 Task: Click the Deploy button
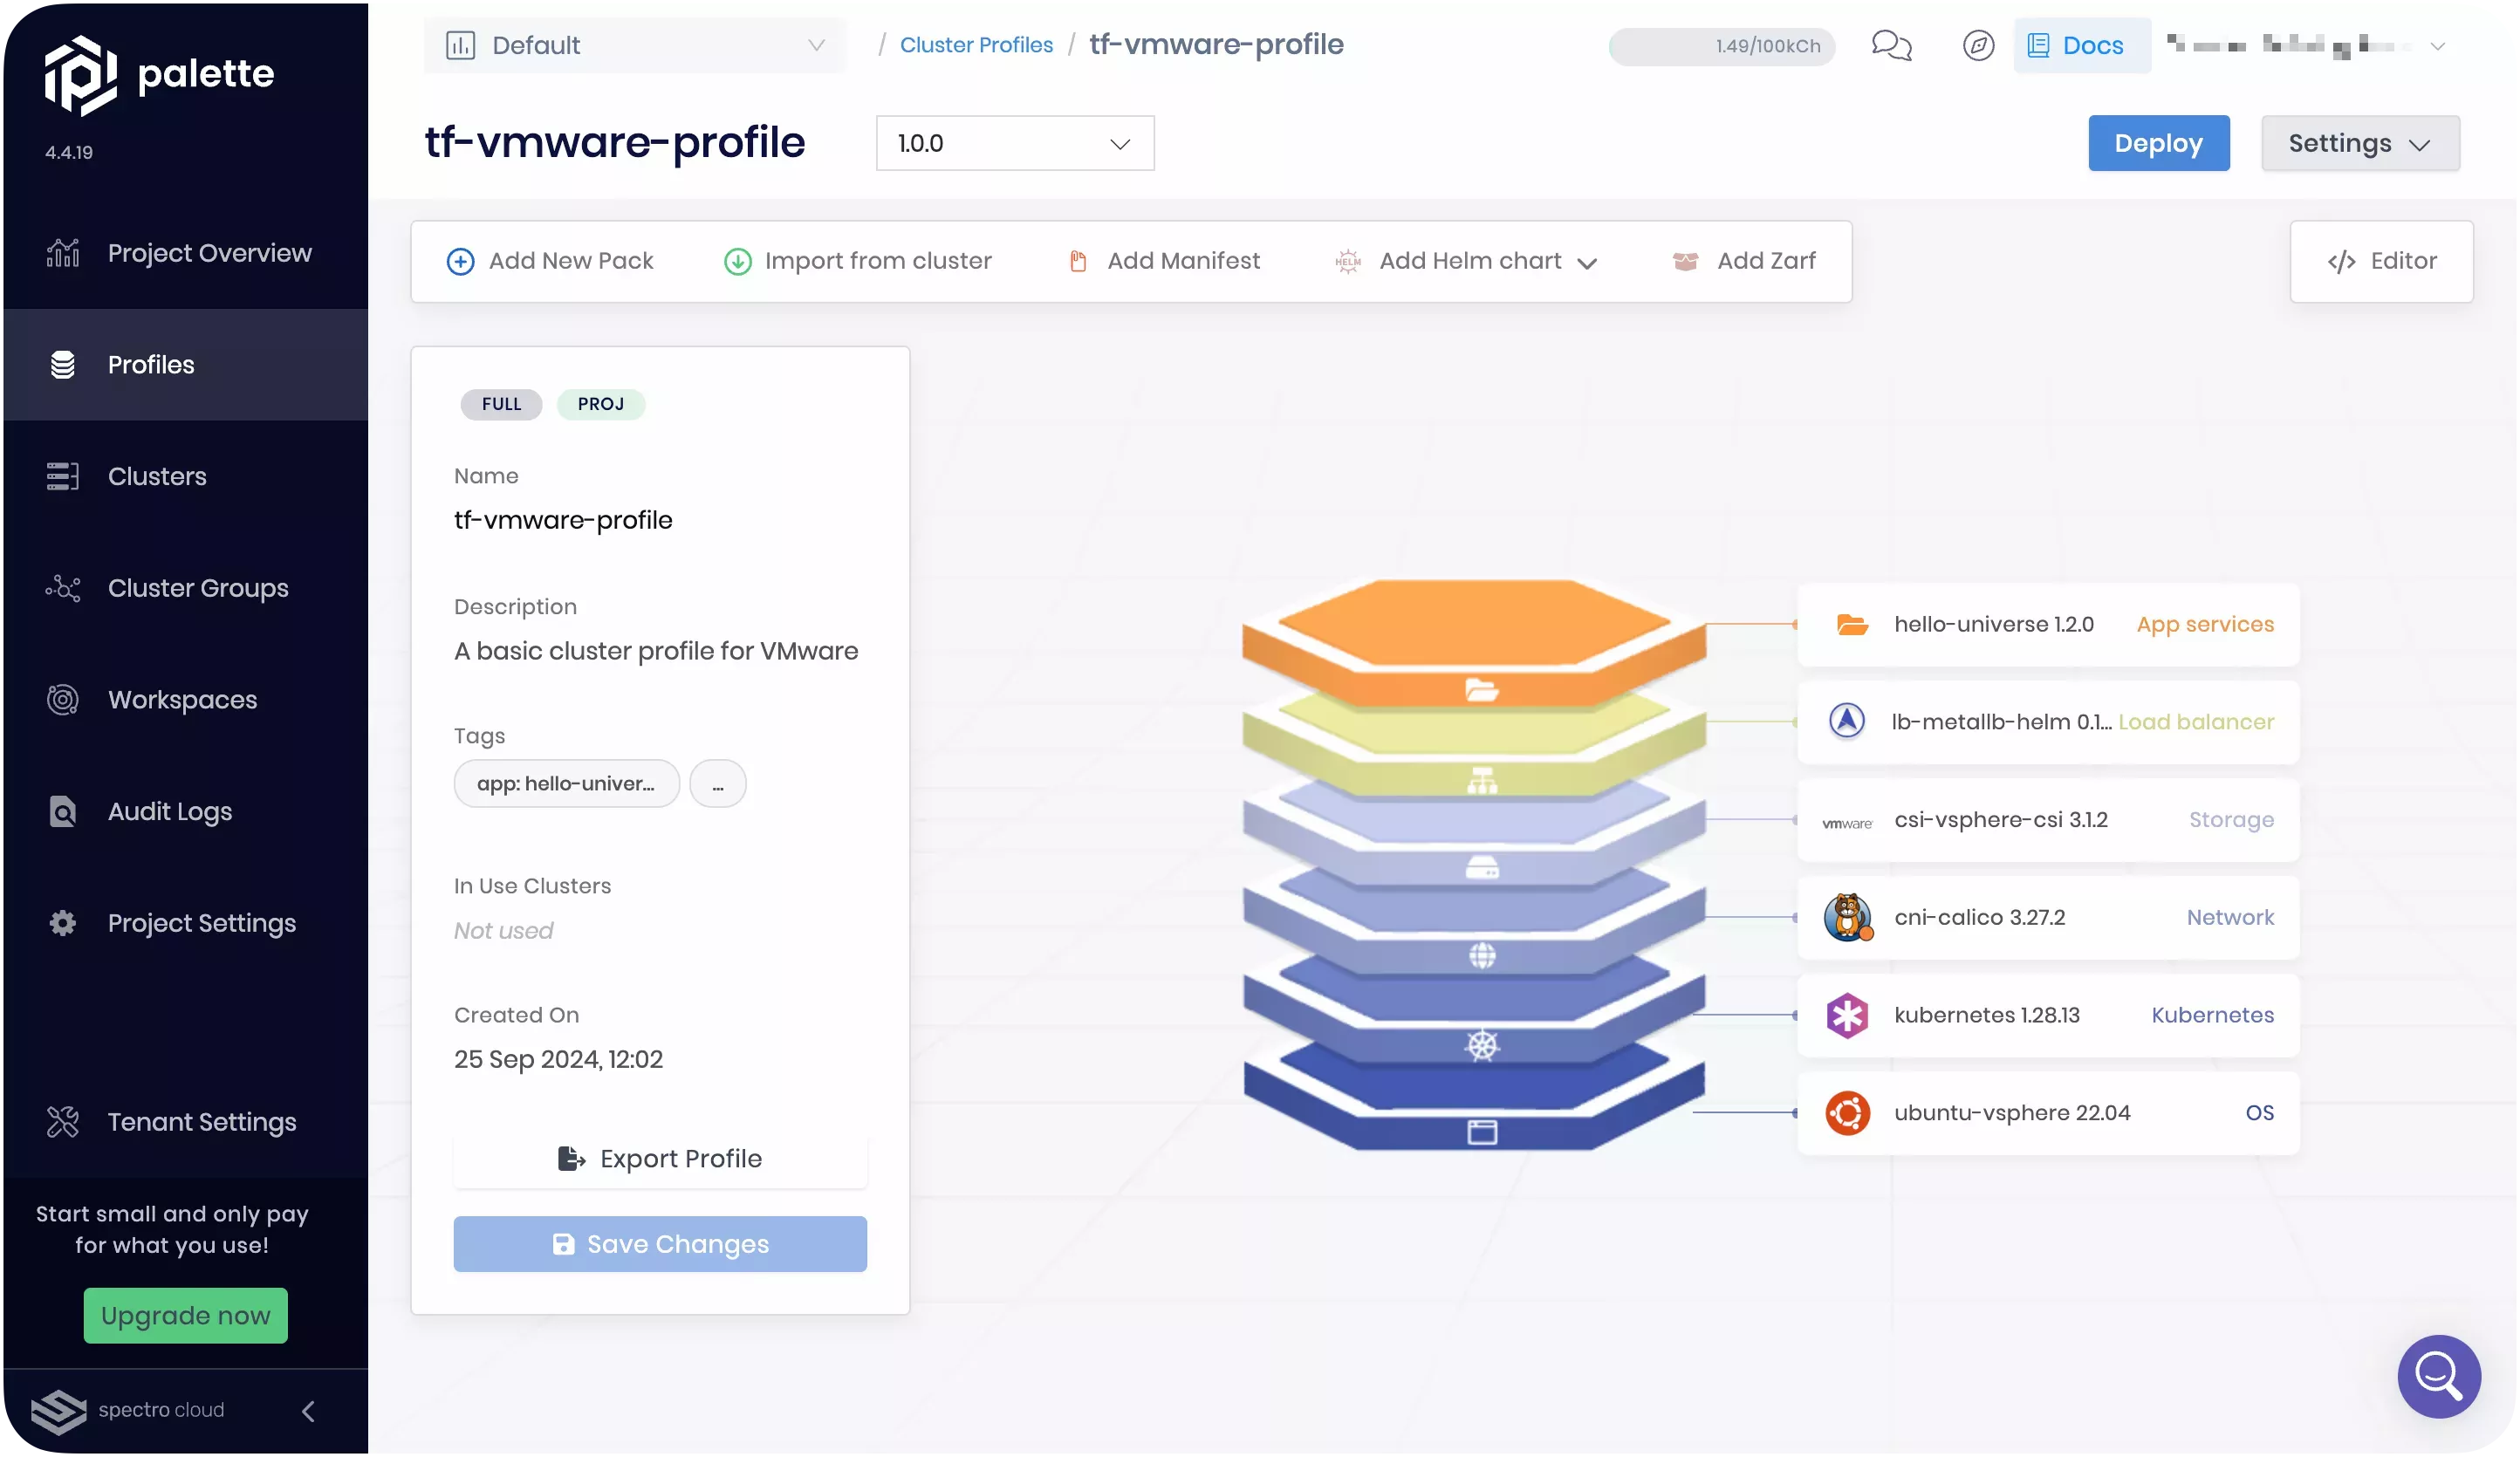[x=2160, y=142]
